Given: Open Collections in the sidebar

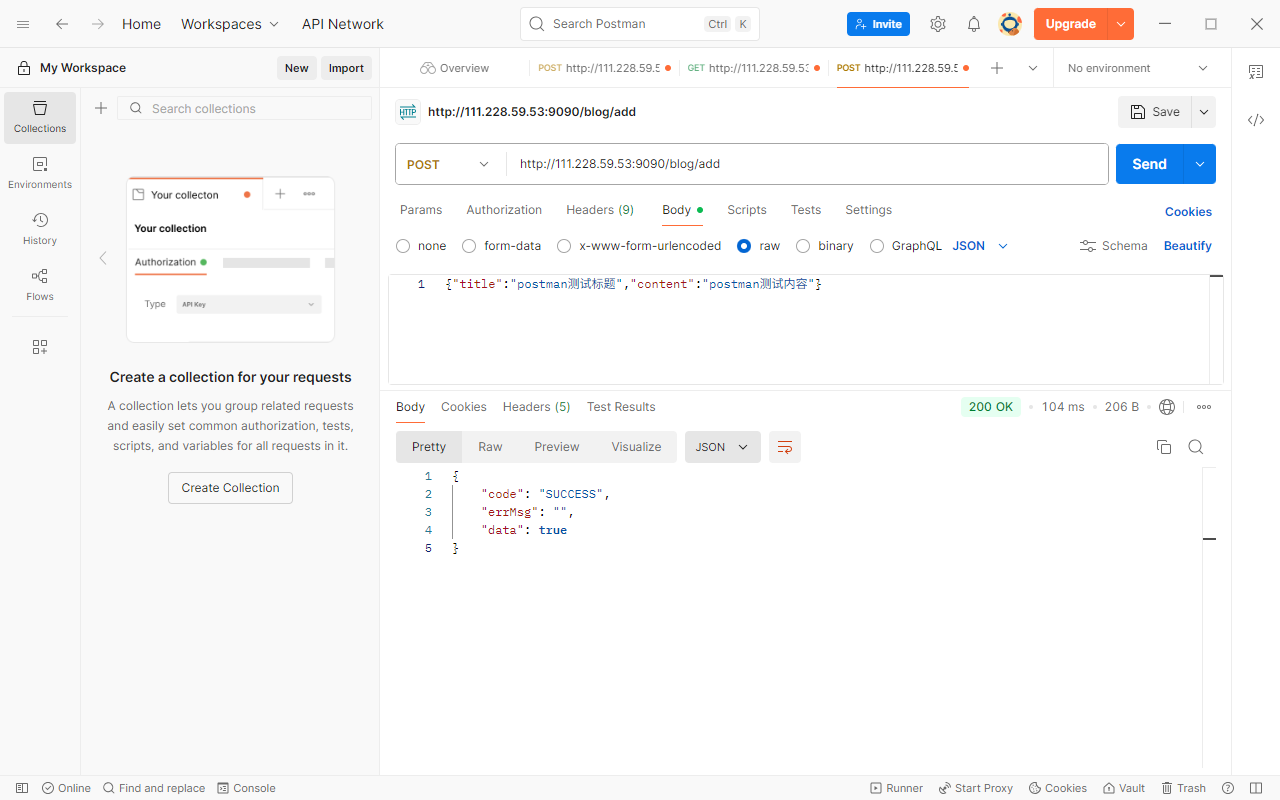Looking at the screenshot, I should pyautogui.click(x=40, y=118).
